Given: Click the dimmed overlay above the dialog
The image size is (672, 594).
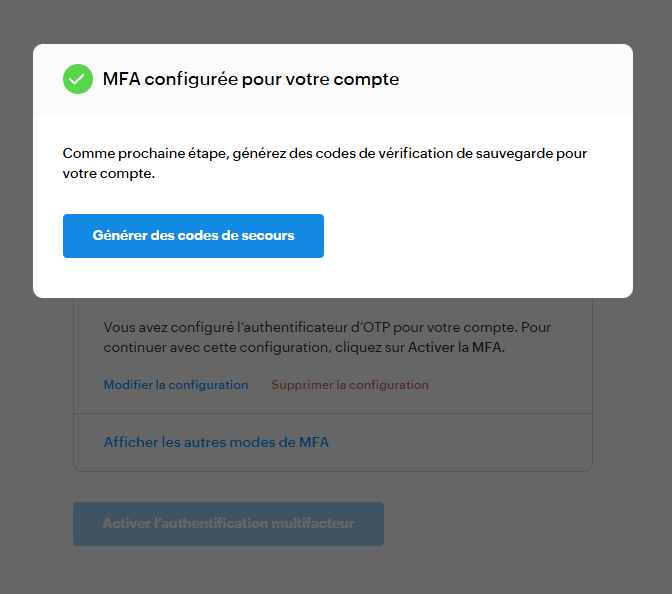Looking at the screenshot, I should (336, 21).
